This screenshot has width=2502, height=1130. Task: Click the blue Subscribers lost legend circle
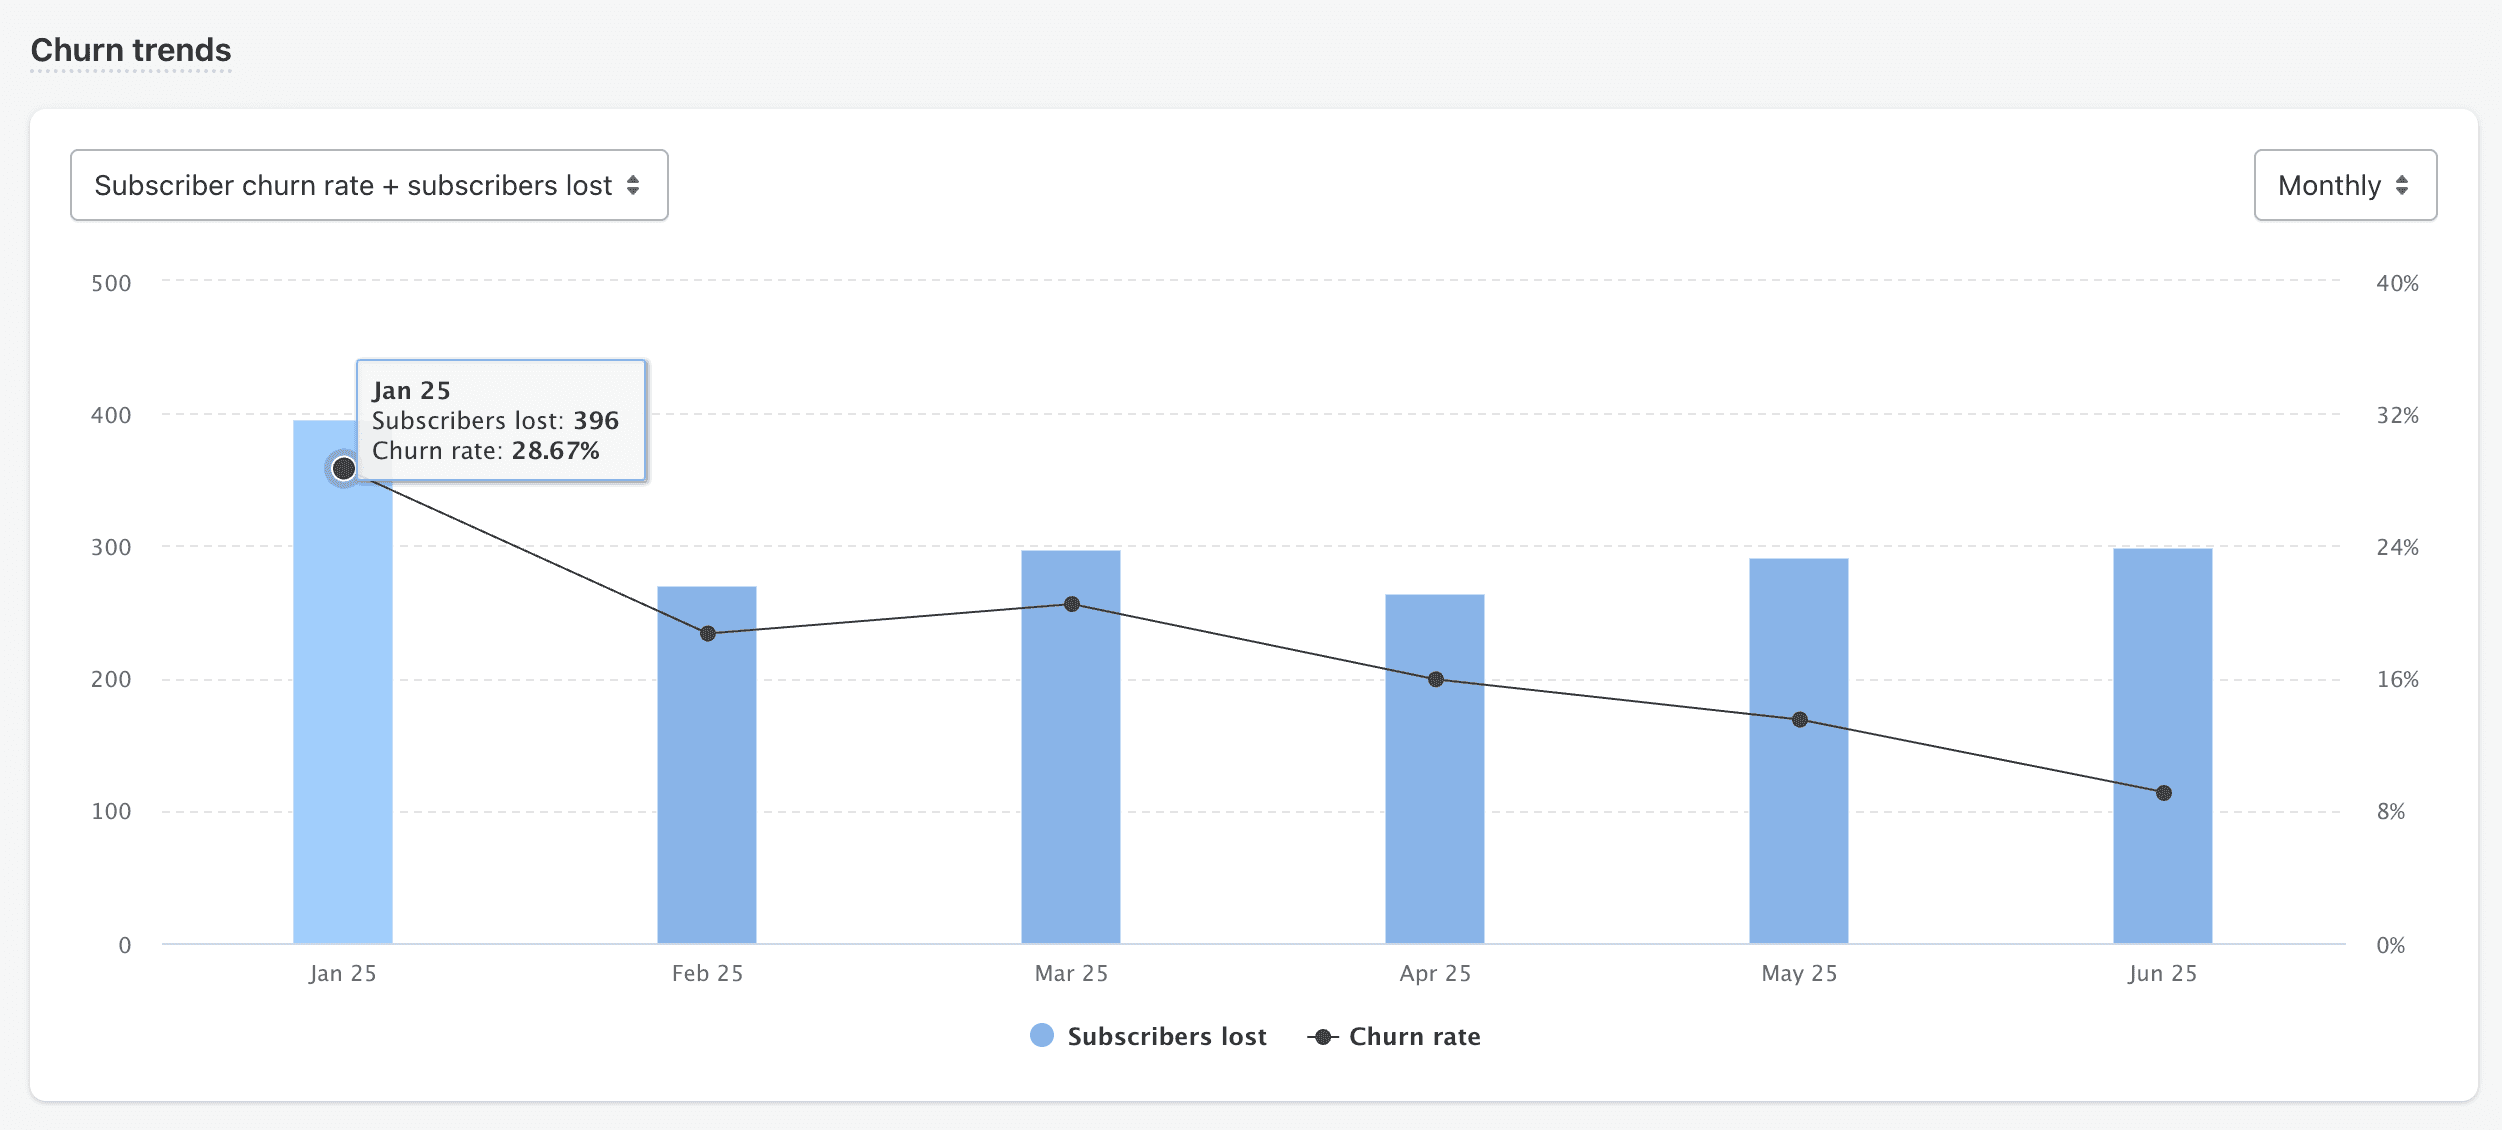(1042, 1036)
